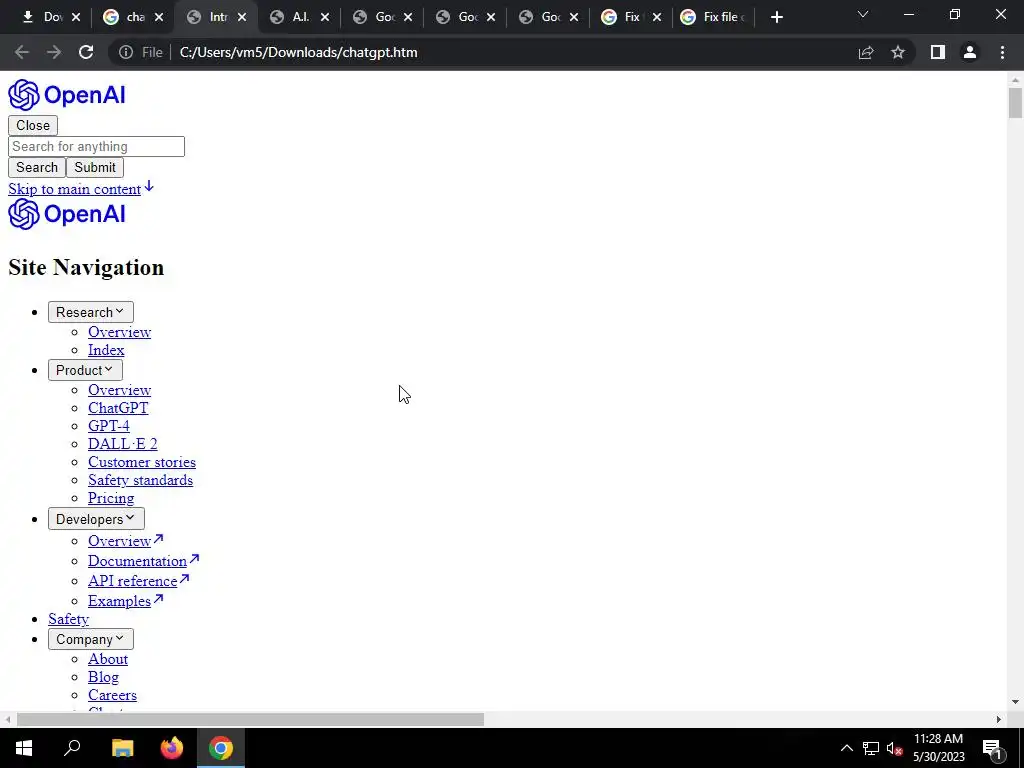Switch to the 'Fix file' tab
The image size is (1024, 768).
[x=713, y=17]
